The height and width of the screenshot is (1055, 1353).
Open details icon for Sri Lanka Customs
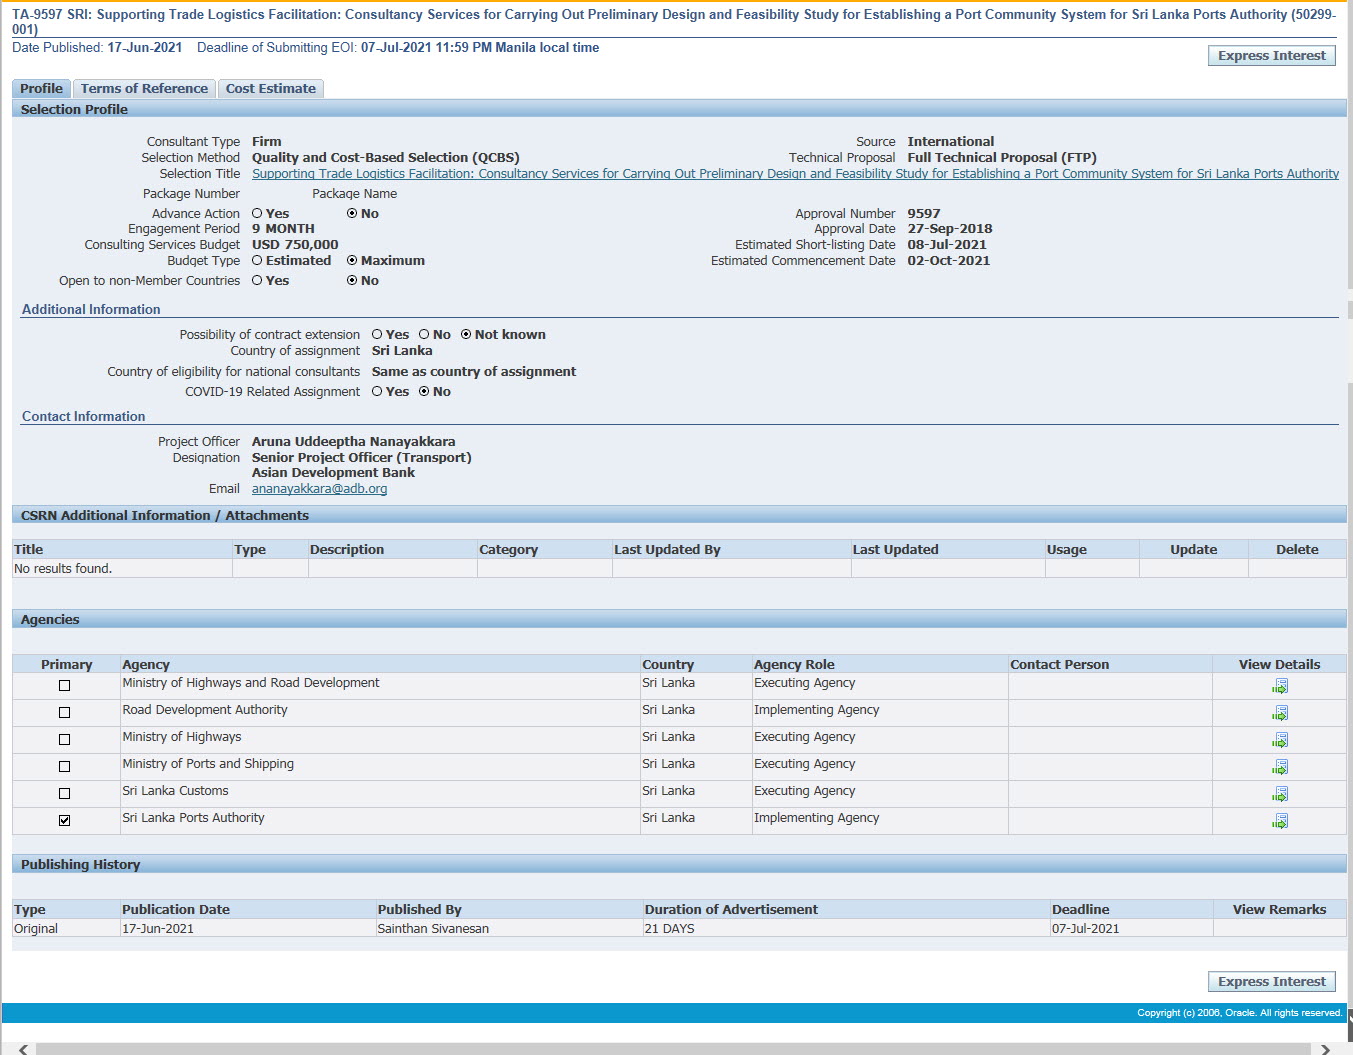[x=1279, y=794]
